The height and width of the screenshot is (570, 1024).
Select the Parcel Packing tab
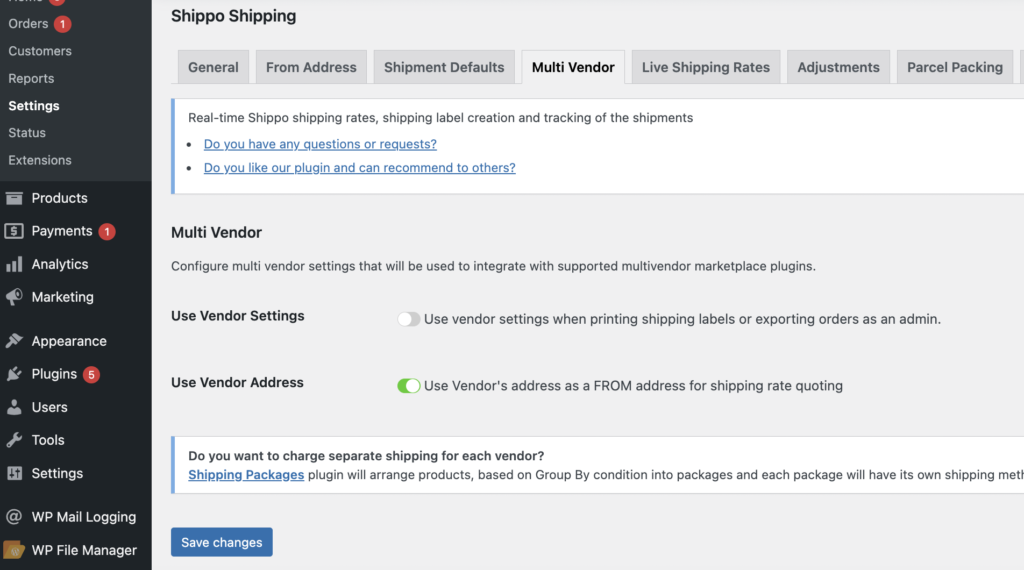[x=954, y=67]
